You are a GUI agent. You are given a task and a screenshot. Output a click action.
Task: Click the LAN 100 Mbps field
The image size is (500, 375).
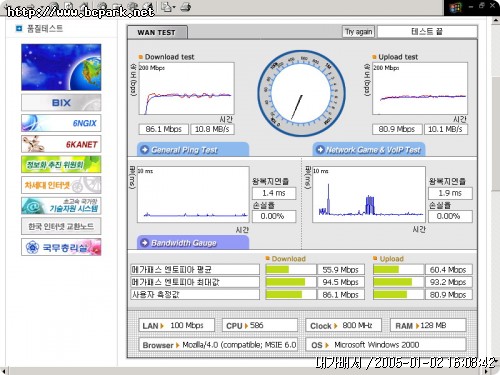click(177, 325)
